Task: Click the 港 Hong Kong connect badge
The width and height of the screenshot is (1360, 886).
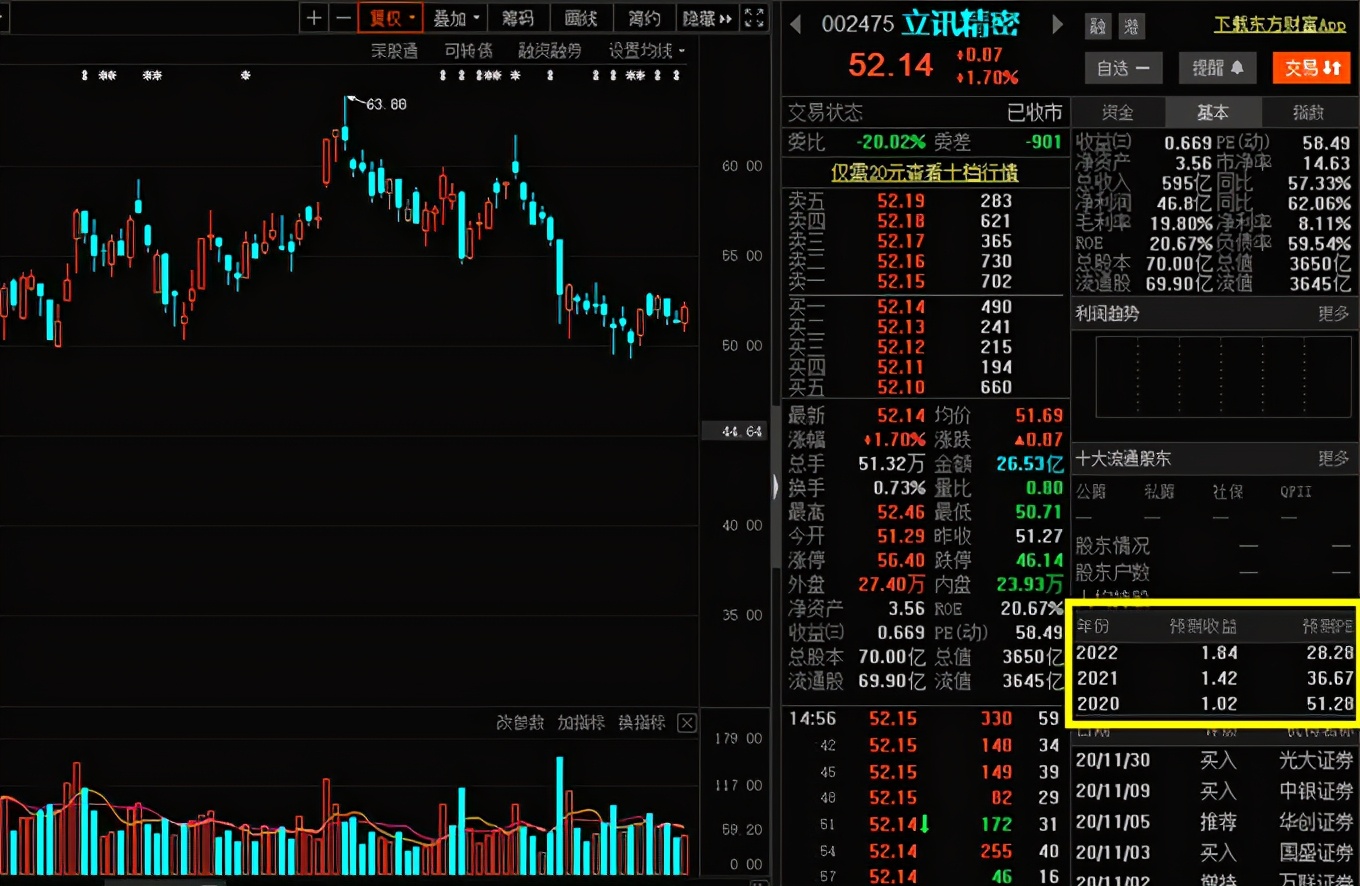Action: [1130, 25]
